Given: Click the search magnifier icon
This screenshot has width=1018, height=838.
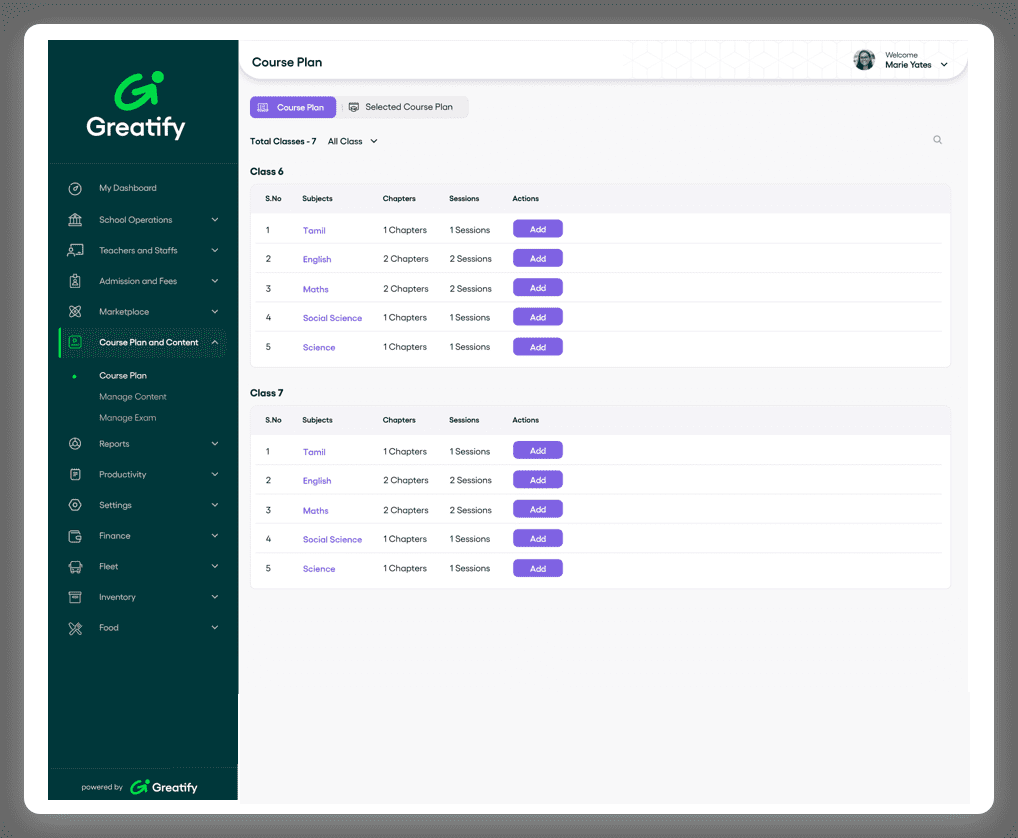Looking at the screenshot, I should [937, 140].
